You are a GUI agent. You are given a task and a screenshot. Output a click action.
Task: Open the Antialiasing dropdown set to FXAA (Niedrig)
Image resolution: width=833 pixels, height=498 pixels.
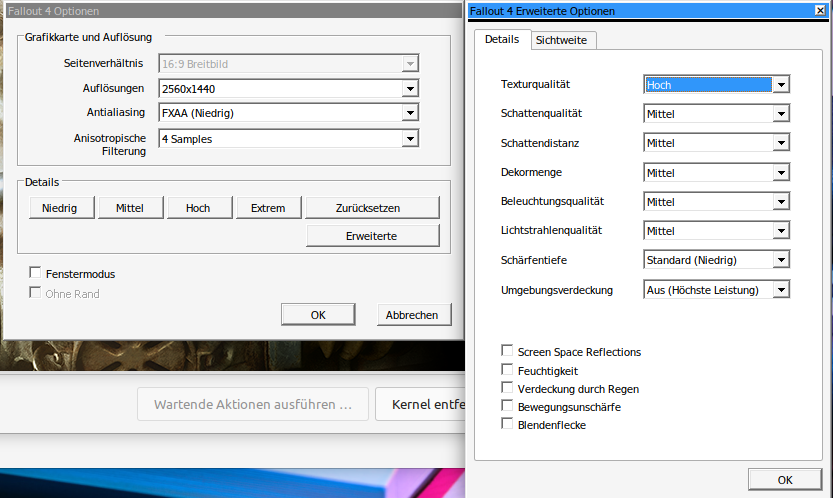coord(288,113)
